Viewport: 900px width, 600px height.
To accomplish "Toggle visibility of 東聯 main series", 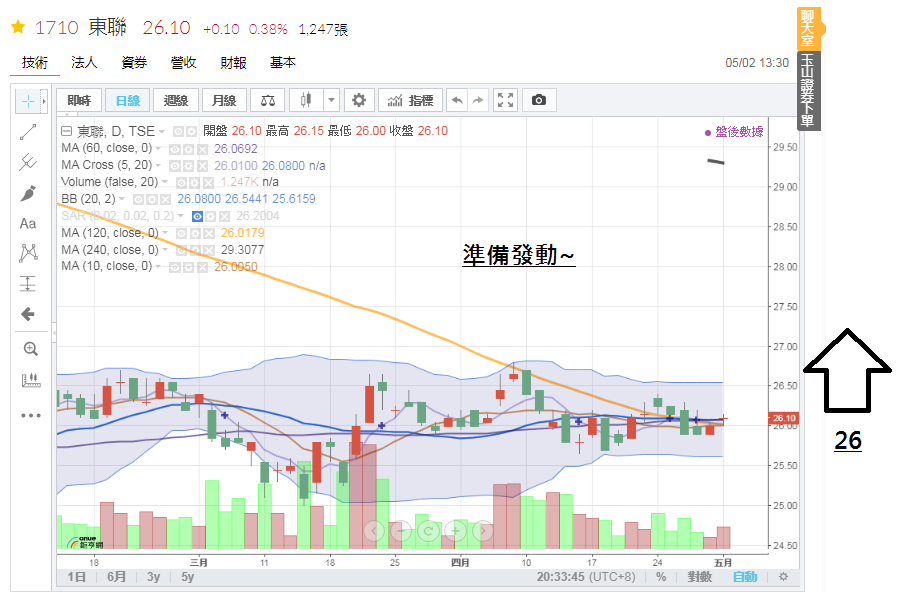I will pos(179,132).
